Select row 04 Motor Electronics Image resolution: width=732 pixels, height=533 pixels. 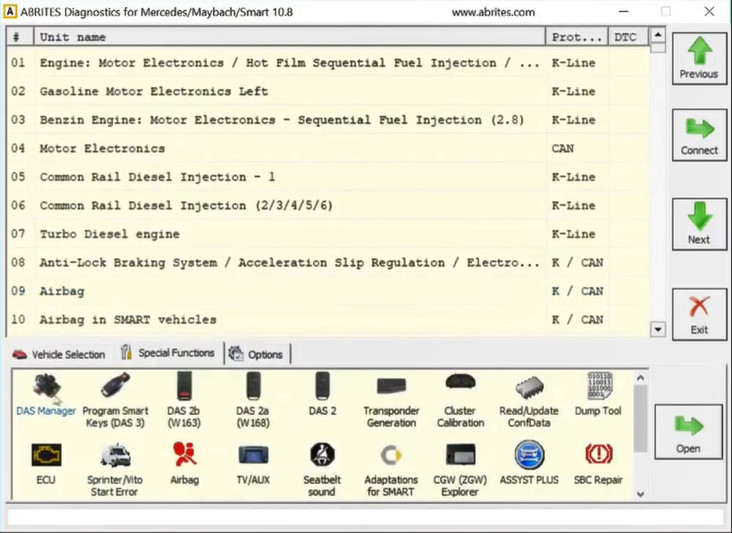click(x=328, y=148)
